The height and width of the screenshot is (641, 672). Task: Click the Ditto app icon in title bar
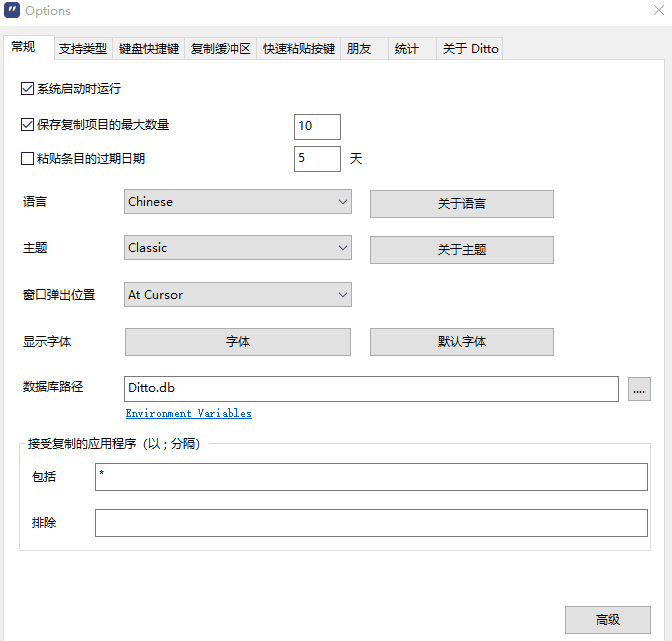tap(12, 10)
